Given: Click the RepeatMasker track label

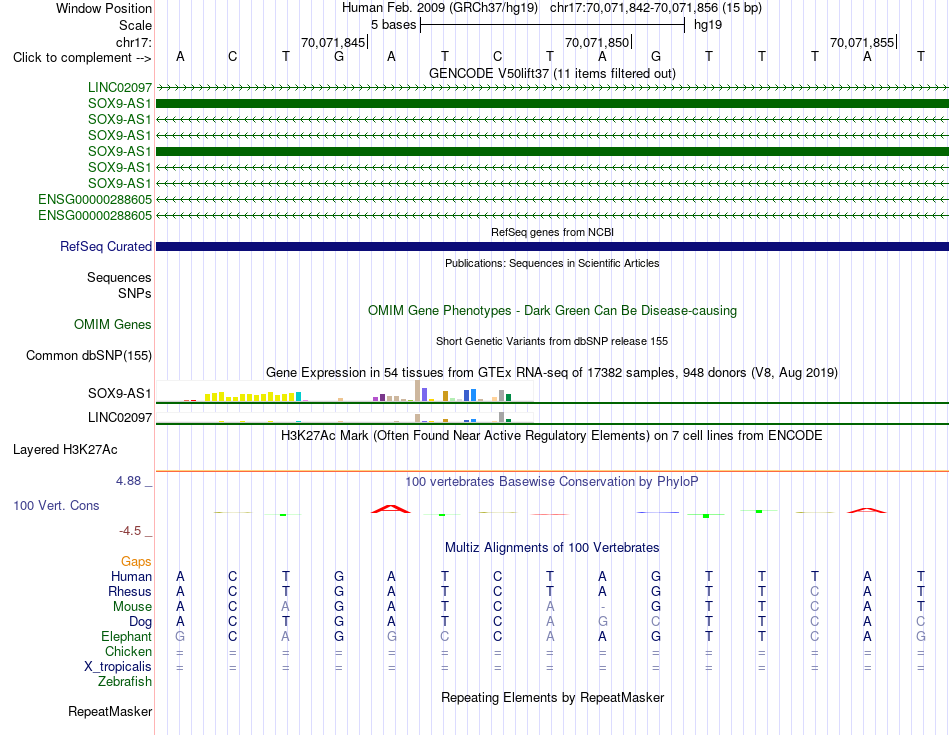Looking at the screenshot, I should (x=110, y=711).
